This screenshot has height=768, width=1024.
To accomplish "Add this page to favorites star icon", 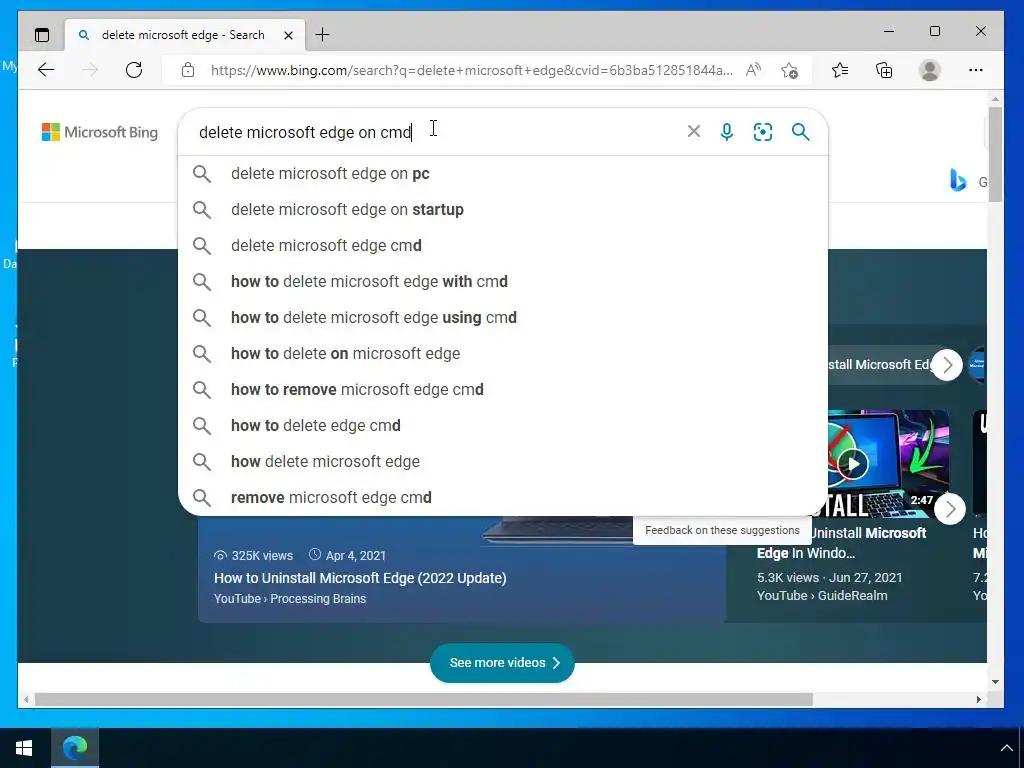I will pyautogui.click(x=790, y=70).
